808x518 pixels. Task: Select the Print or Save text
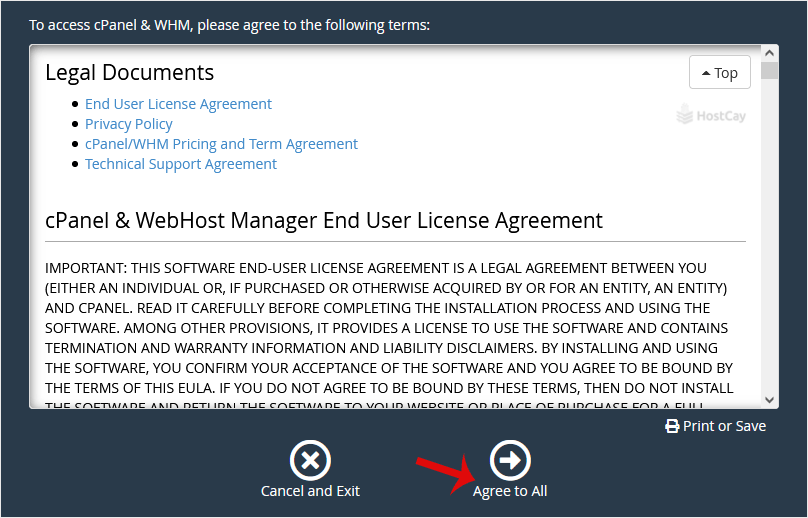(x=724, y=426)
